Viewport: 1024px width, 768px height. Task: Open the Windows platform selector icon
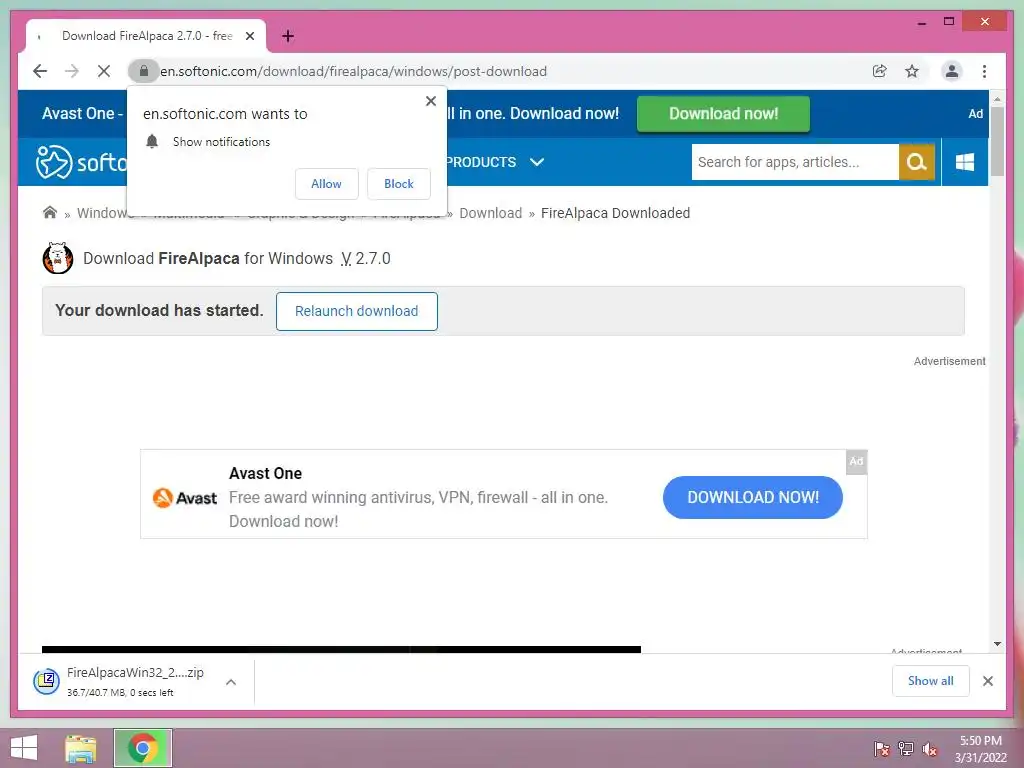tap(965, 162)
